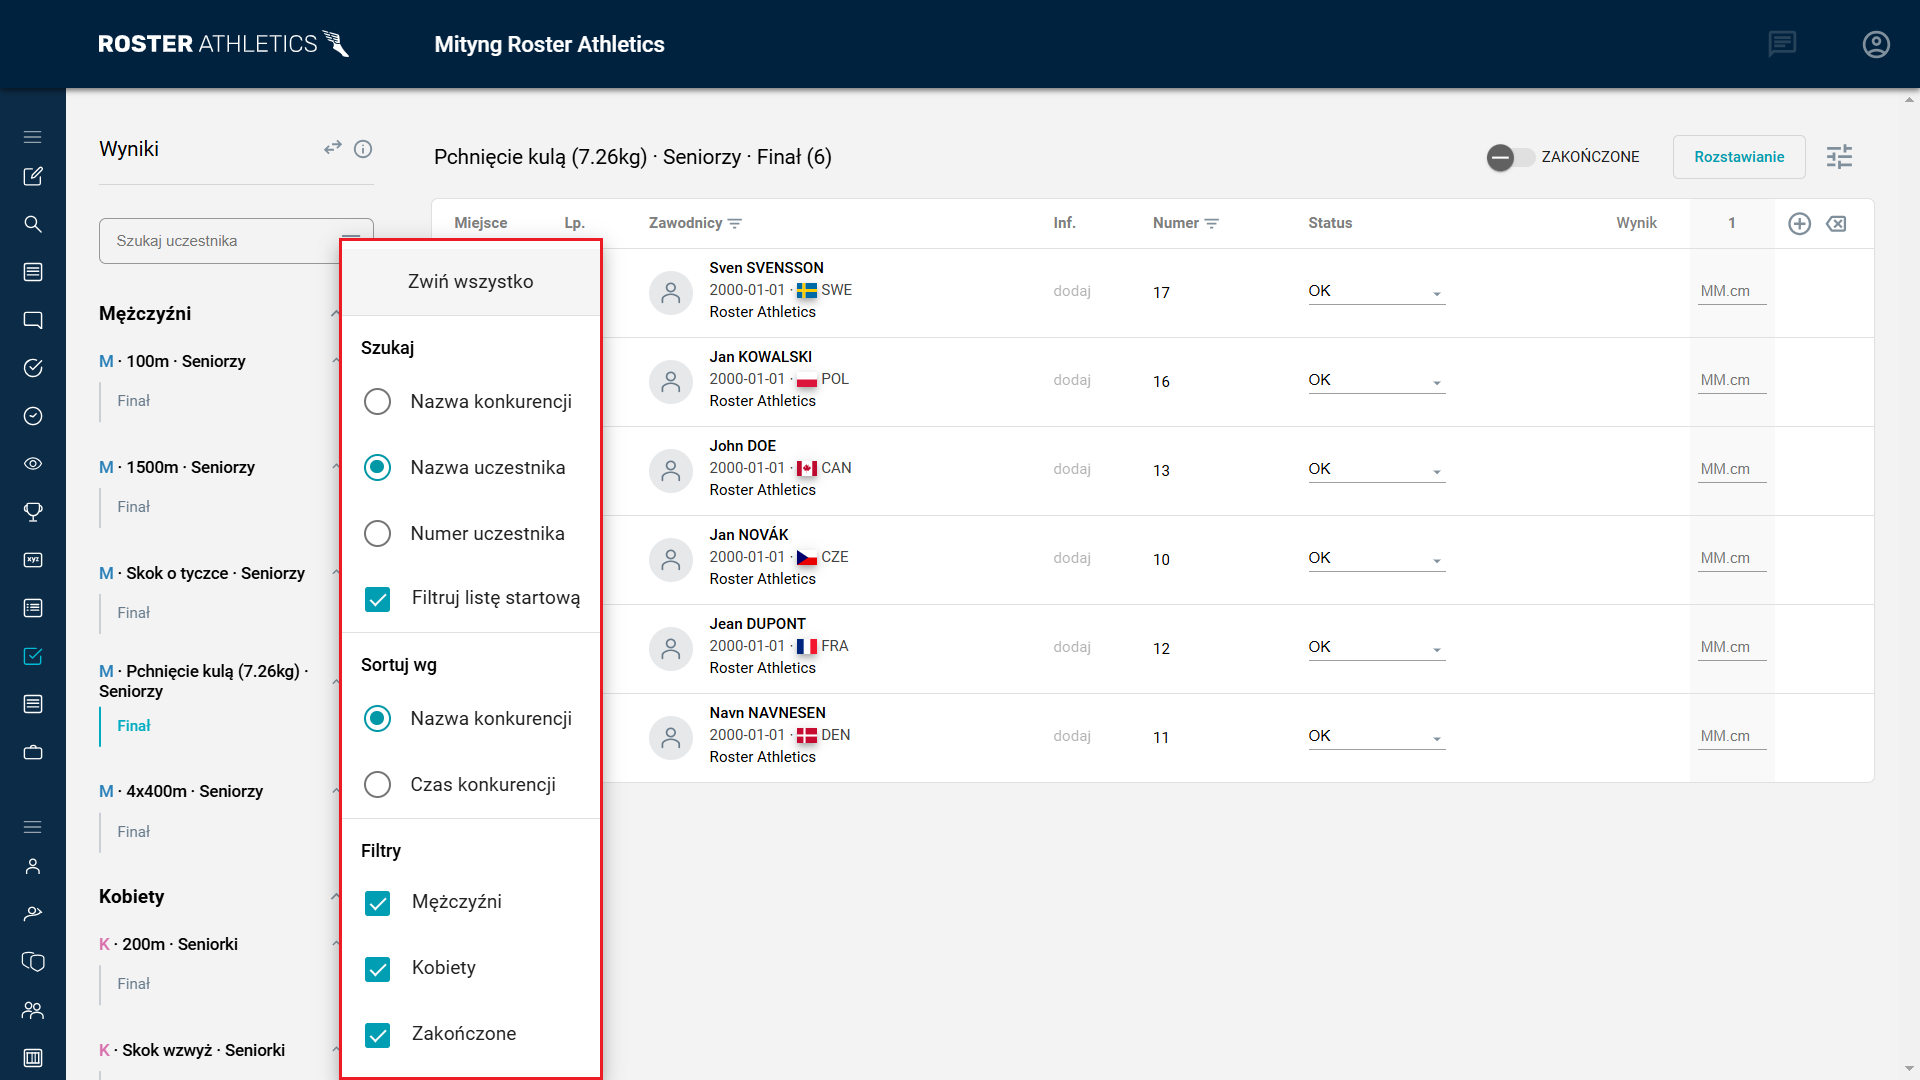
Task: Choose Czas konkurencji sort radio option
Action: [x=377, y=785]
